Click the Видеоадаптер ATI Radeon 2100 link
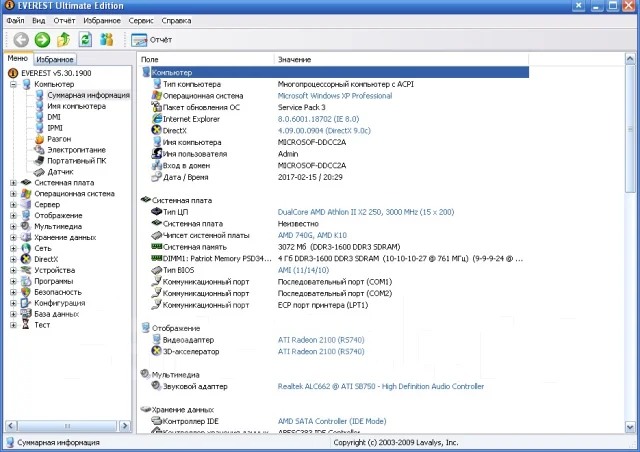640x452 pixels. (x=321, y=340)
